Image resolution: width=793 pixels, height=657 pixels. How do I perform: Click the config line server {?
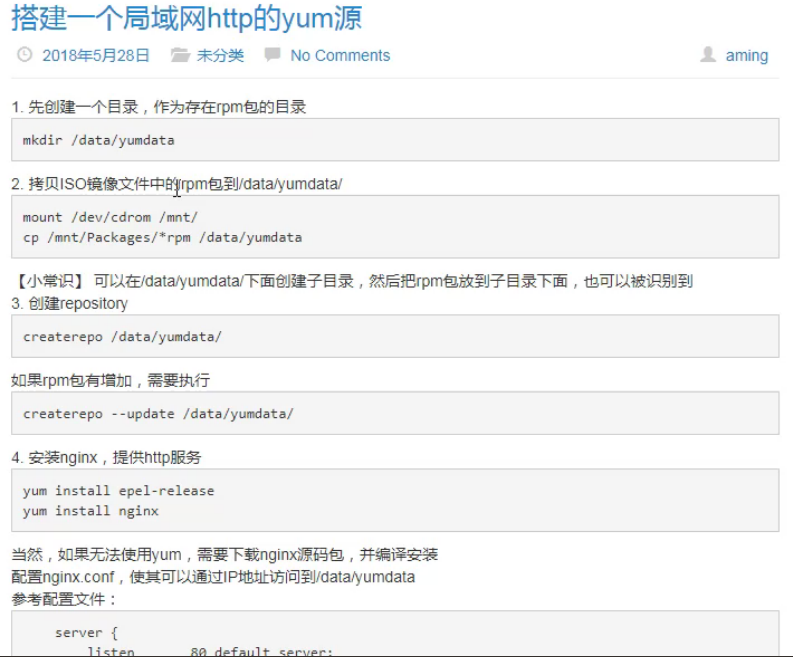[86, 633]
